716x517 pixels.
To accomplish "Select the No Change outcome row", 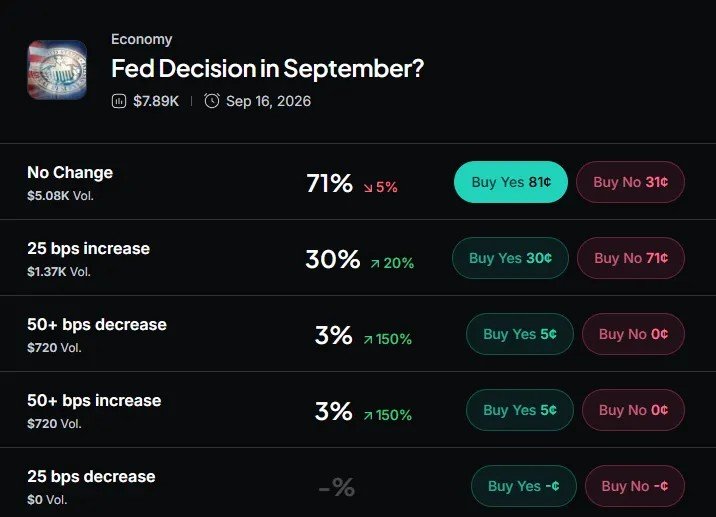I will coord(358,182).
